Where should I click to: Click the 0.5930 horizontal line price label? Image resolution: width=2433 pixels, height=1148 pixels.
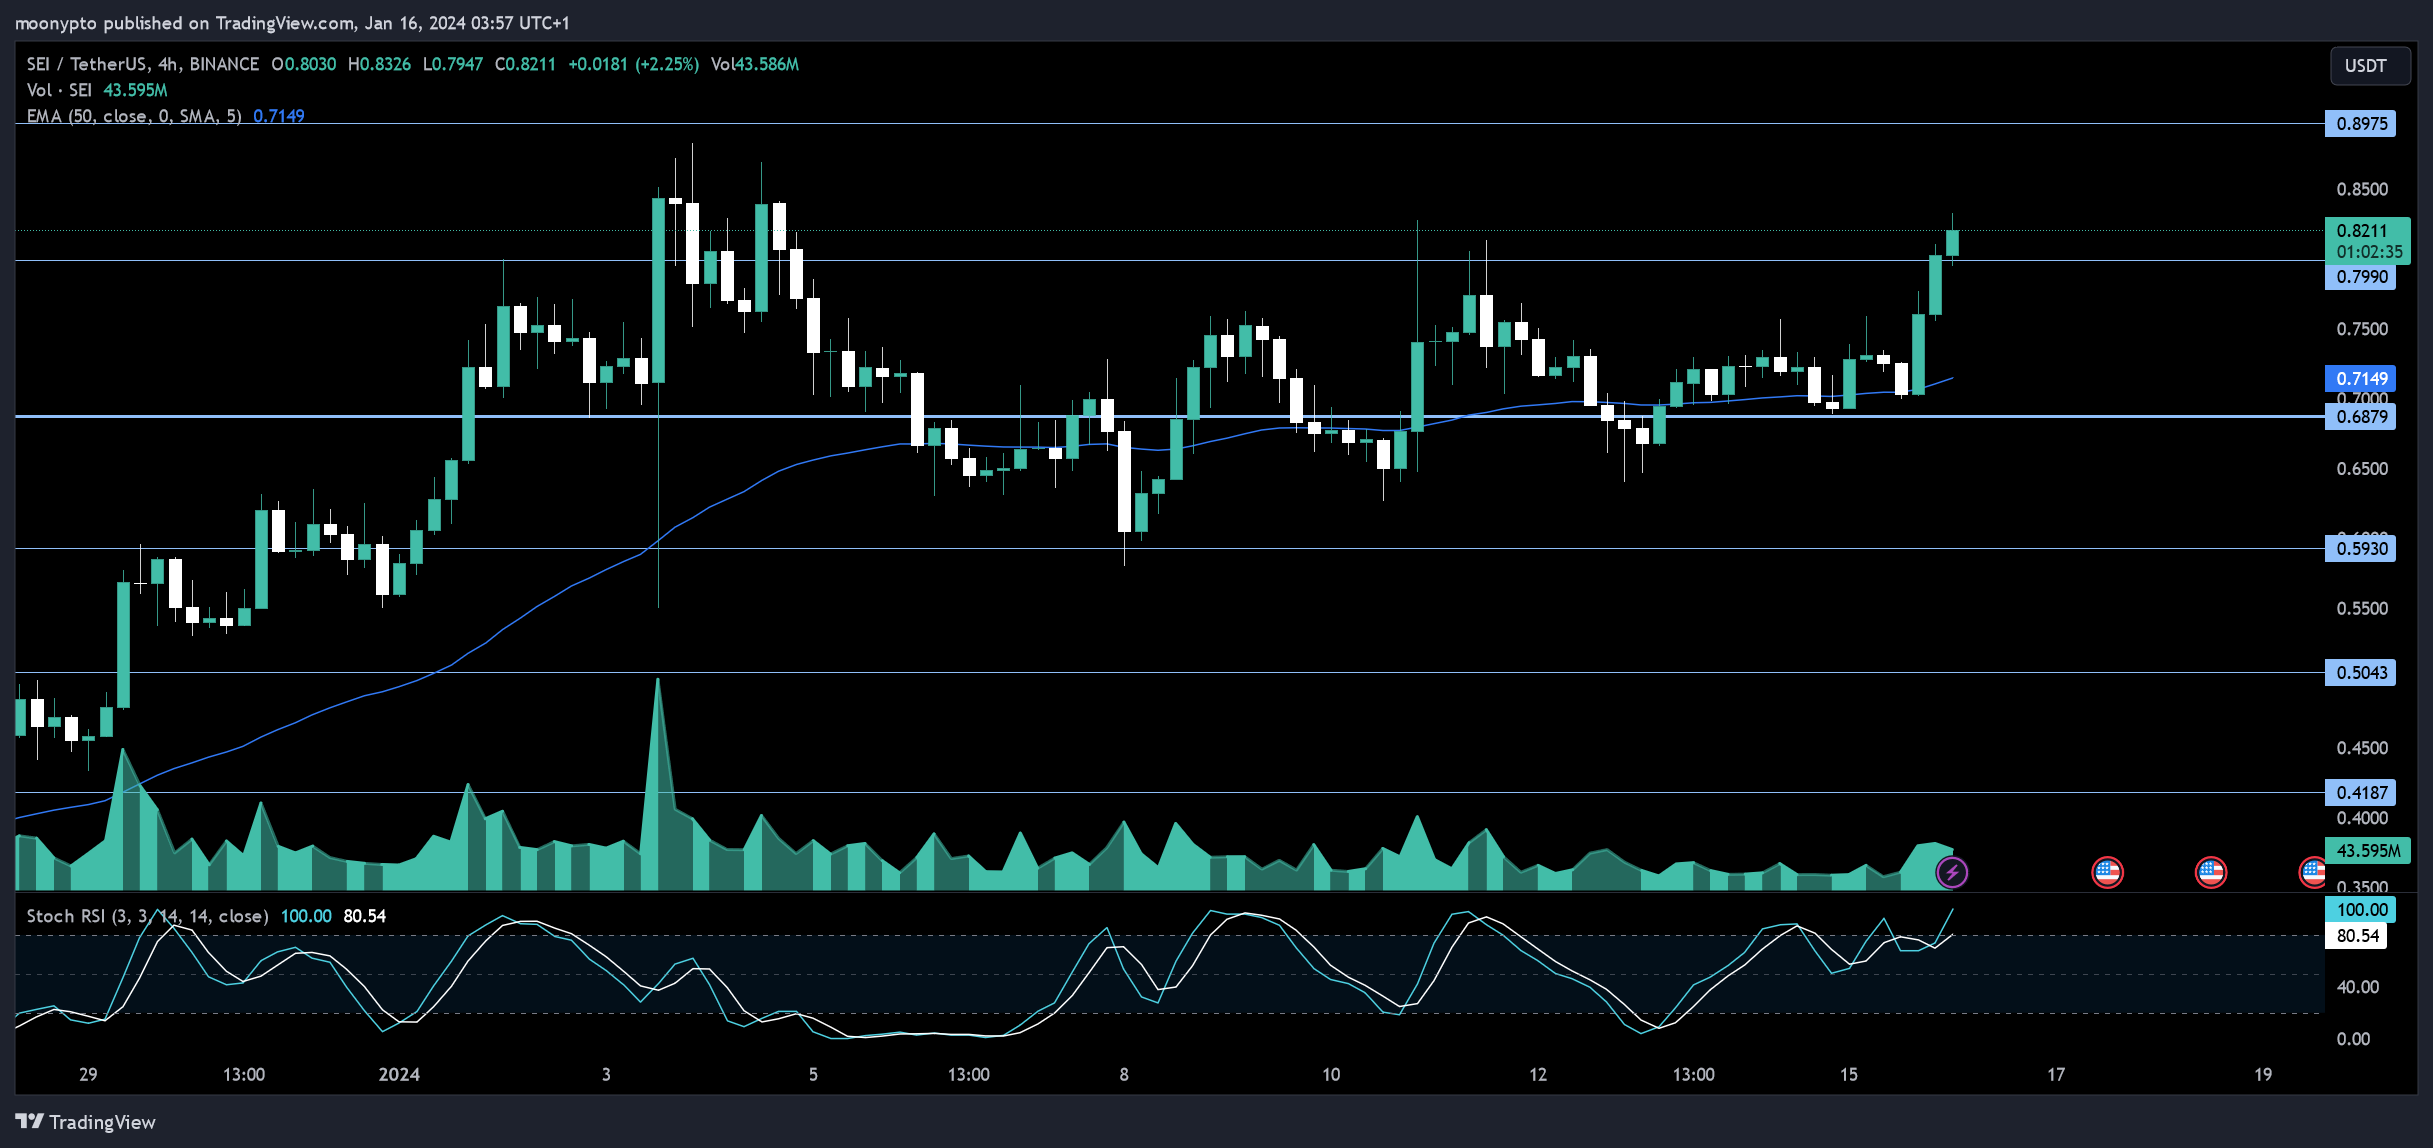click(2360, 548)
